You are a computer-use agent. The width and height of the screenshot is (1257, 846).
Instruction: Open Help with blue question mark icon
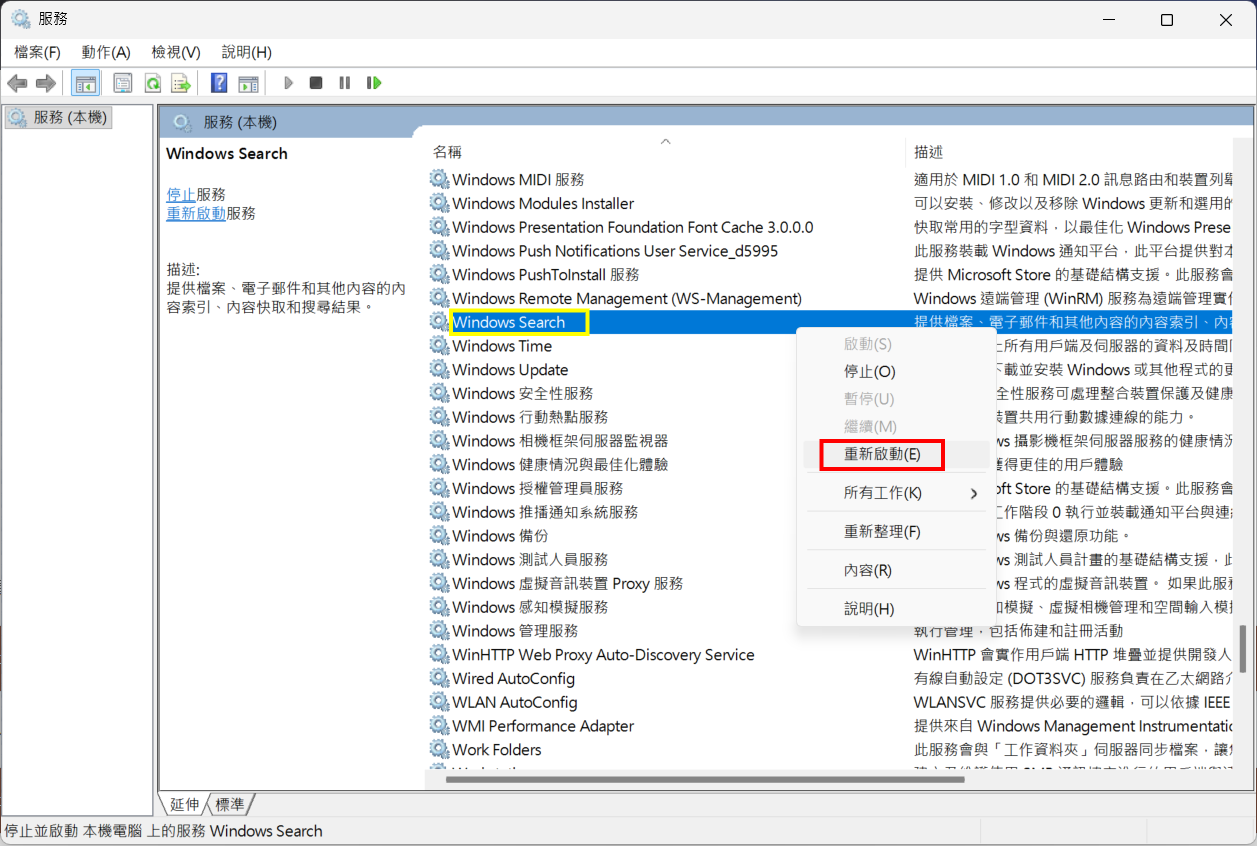tap(219, 83)
